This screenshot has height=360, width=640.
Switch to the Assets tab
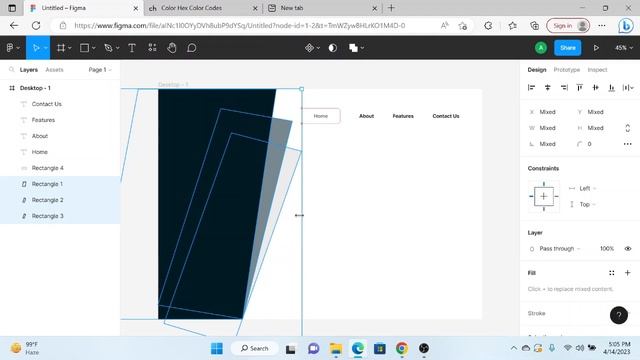coord(54,70)
